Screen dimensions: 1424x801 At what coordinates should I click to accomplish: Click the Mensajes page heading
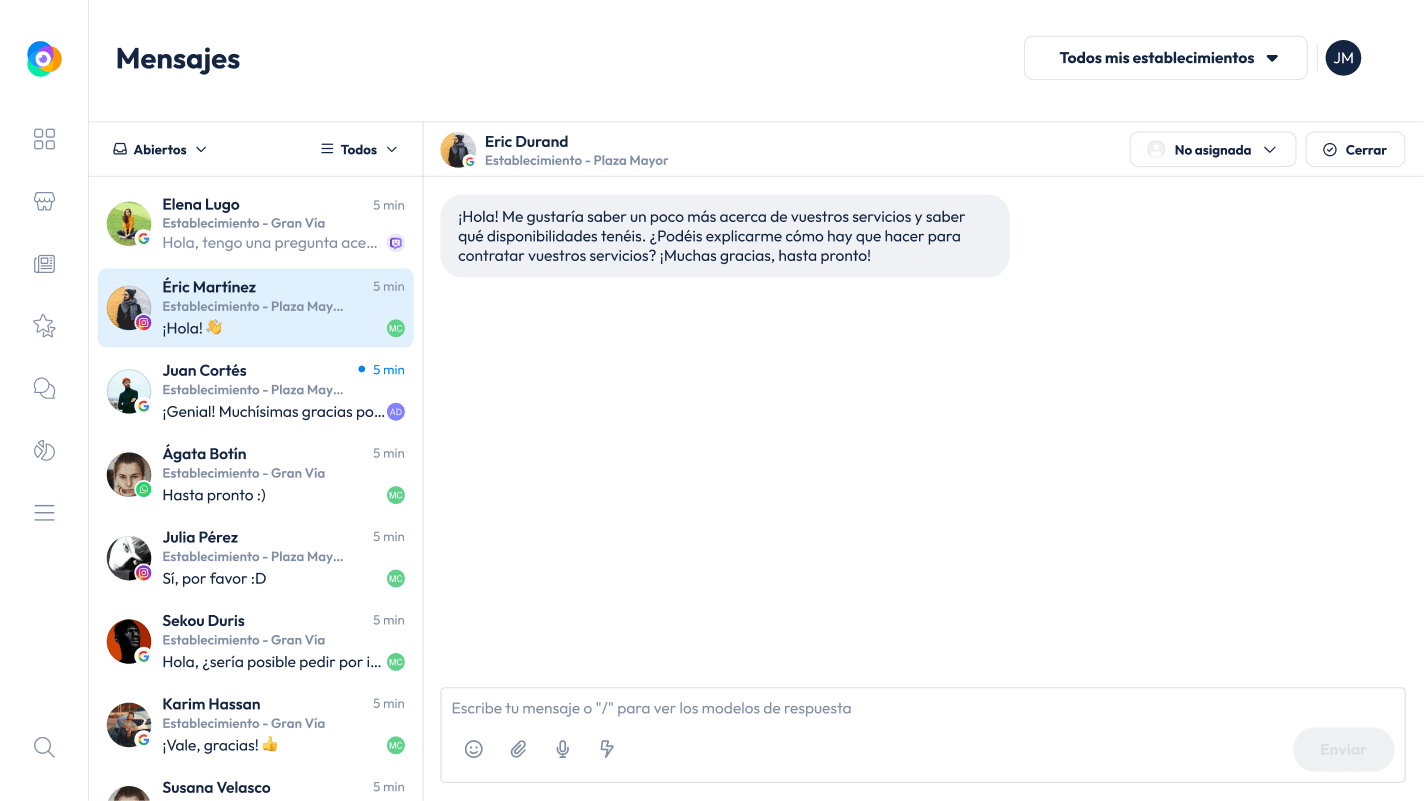point(178,59)
